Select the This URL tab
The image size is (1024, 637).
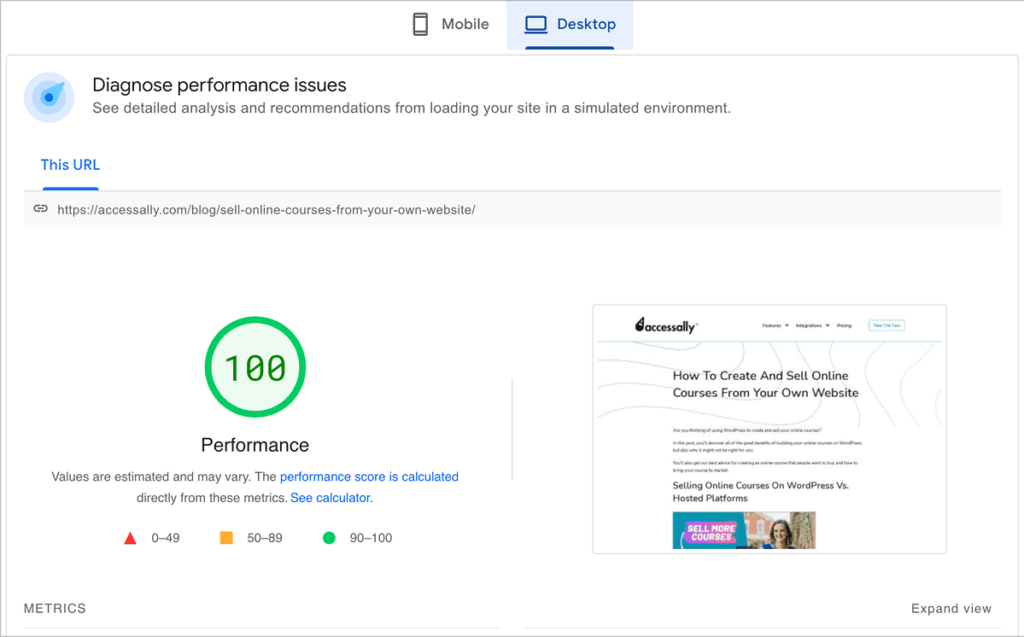(70, 164)
